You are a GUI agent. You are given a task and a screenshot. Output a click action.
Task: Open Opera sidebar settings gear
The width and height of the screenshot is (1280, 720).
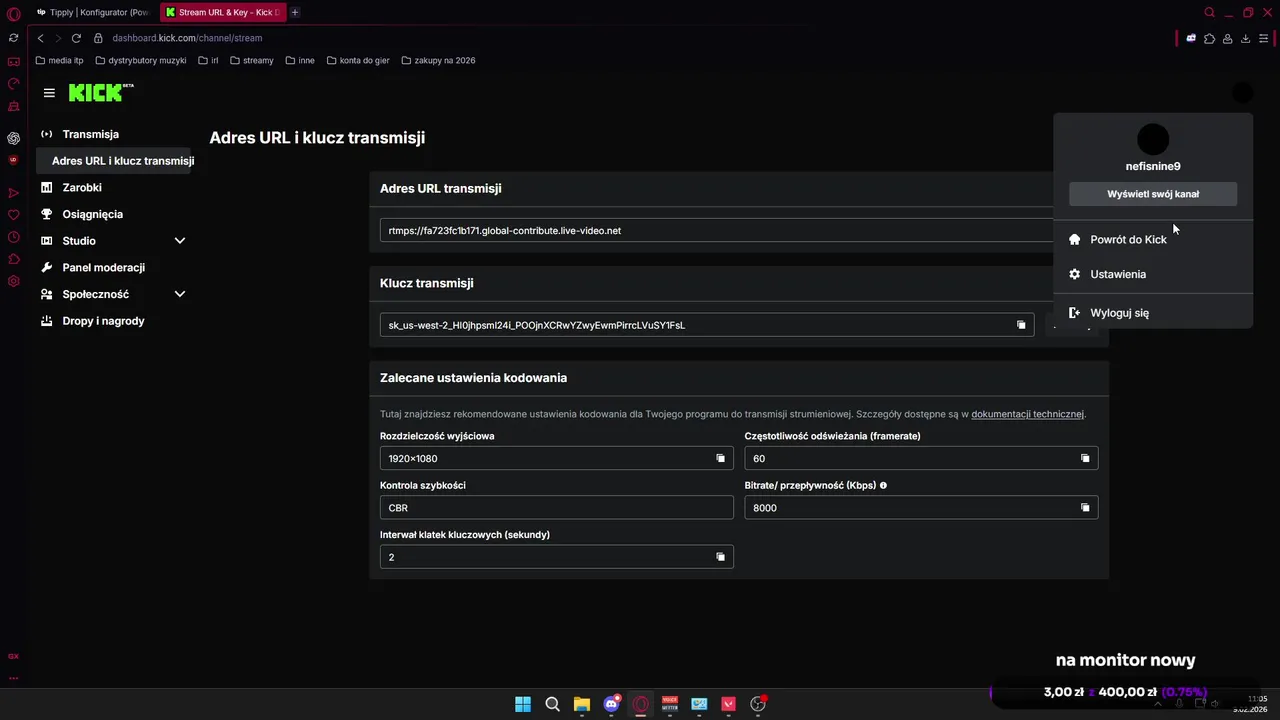13,281
